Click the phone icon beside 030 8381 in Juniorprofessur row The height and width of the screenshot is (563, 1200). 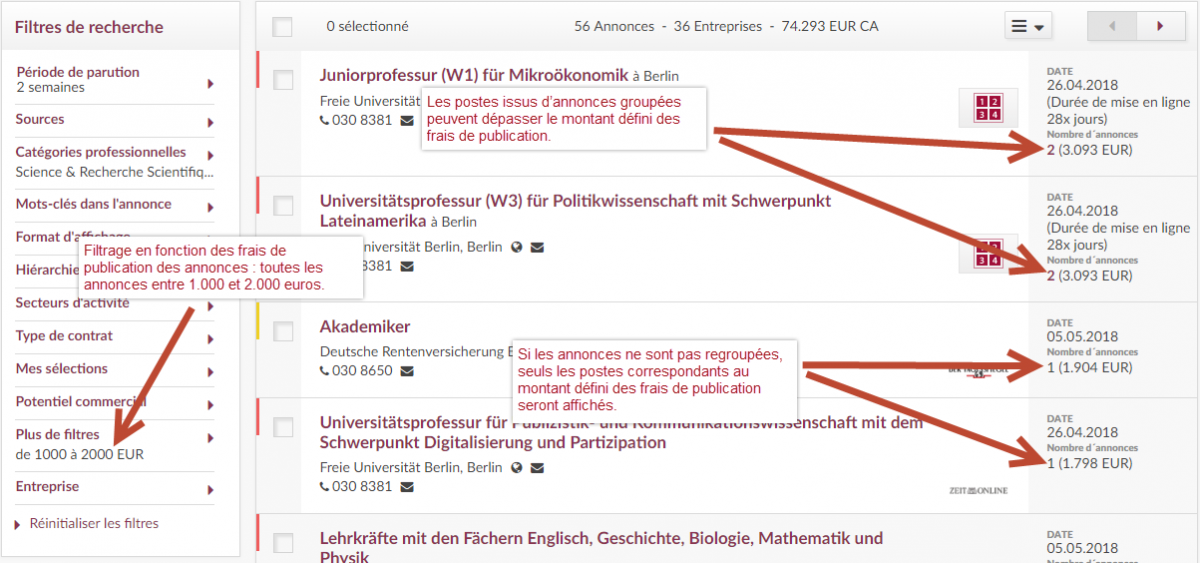[324, 121]
